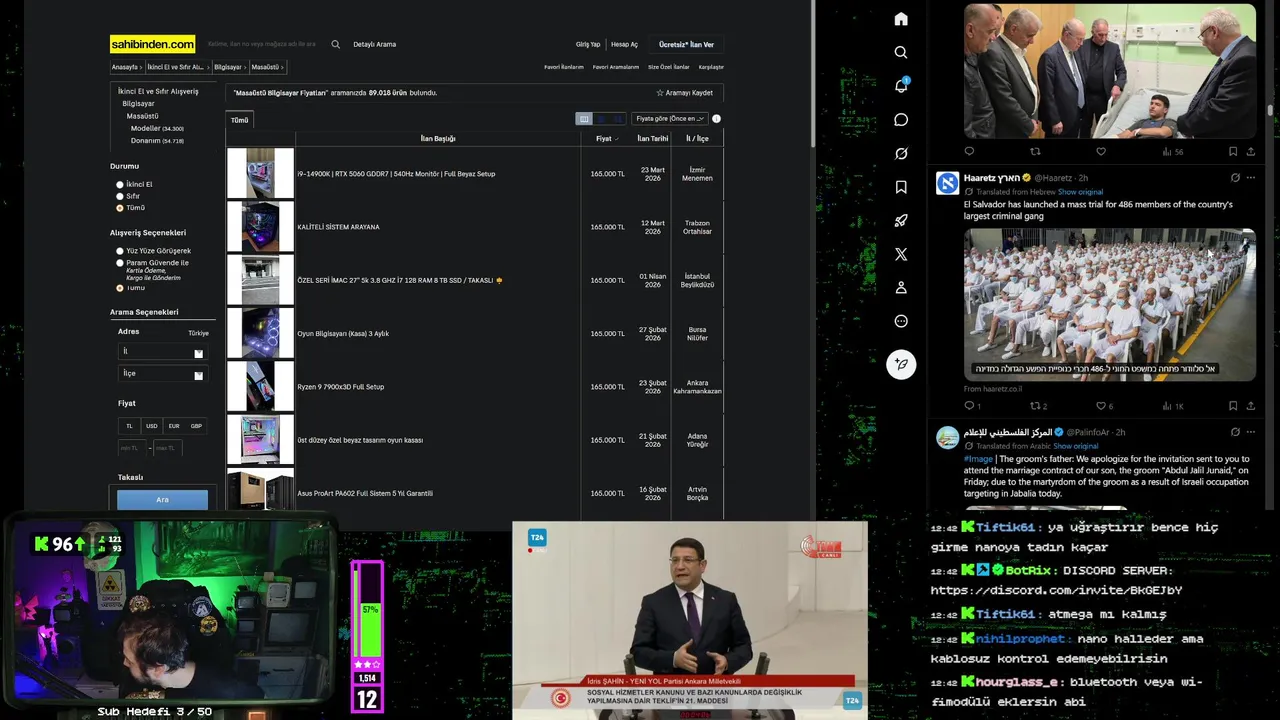Choose TL currency for price filter

click(129, 426)
